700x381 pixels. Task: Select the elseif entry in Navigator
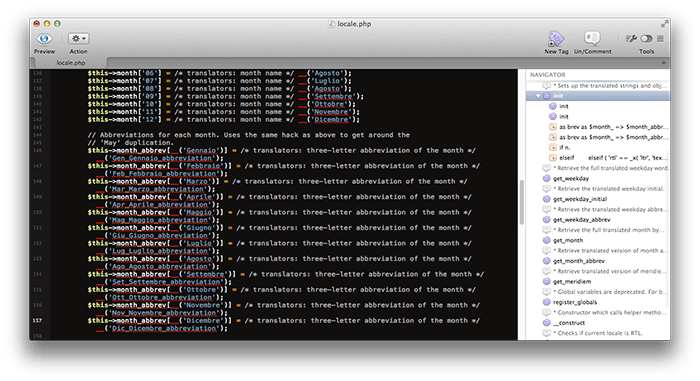[x=567, y=158]
